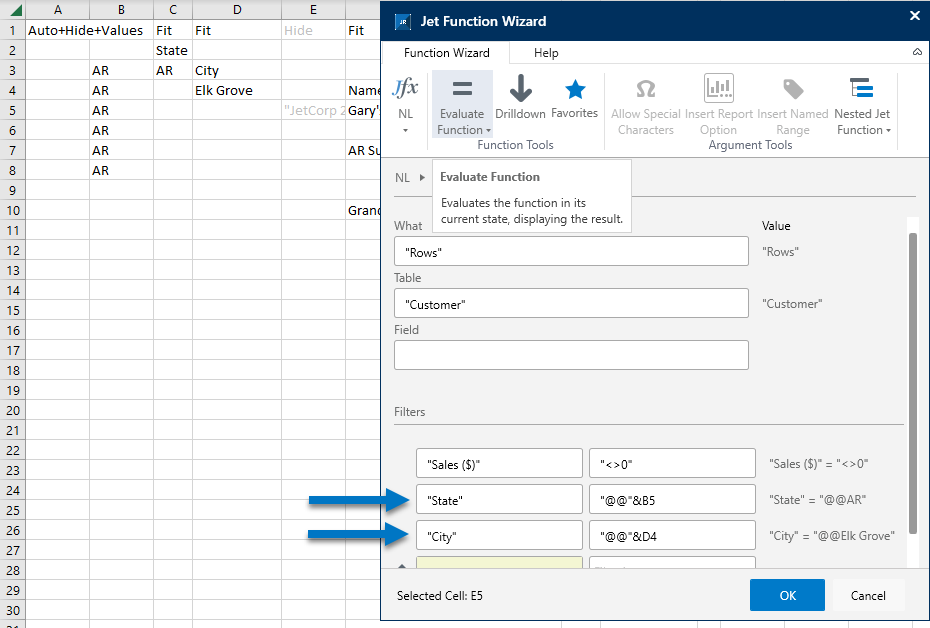Click the Cancel button
The width and height of the screenshot is (930, 628).
tap(868, 595)
